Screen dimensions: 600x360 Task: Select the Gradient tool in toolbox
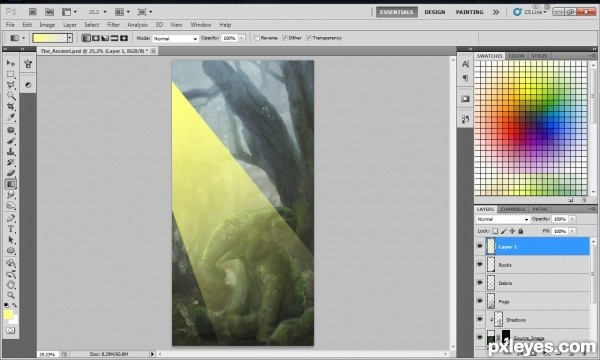[x=11, y=184]
